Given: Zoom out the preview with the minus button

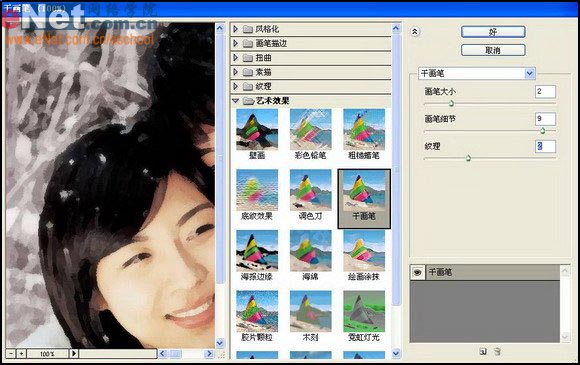Looking at the screenshot, I should [x=11, y=354].
